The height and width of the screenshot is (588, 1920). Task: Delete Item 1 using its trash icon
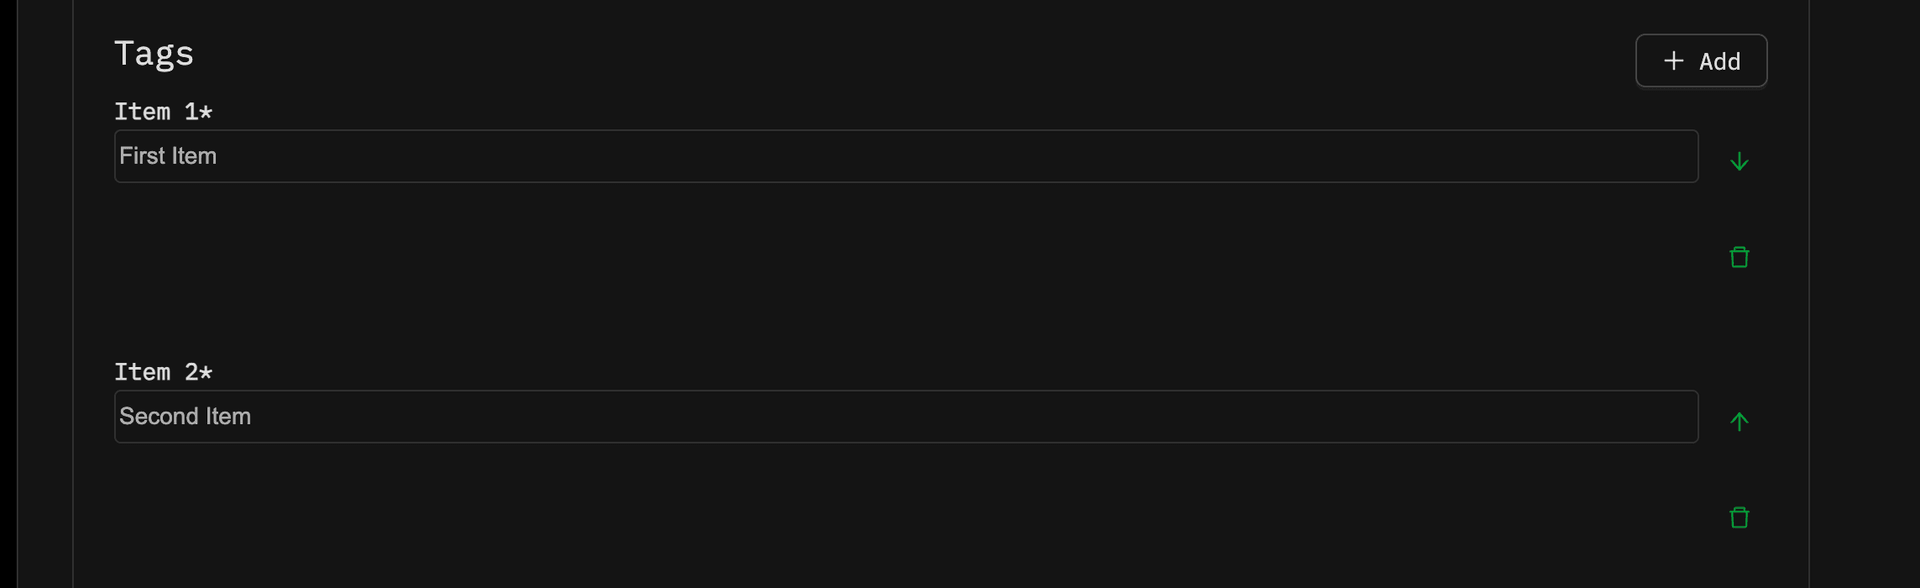[1739, 257]
